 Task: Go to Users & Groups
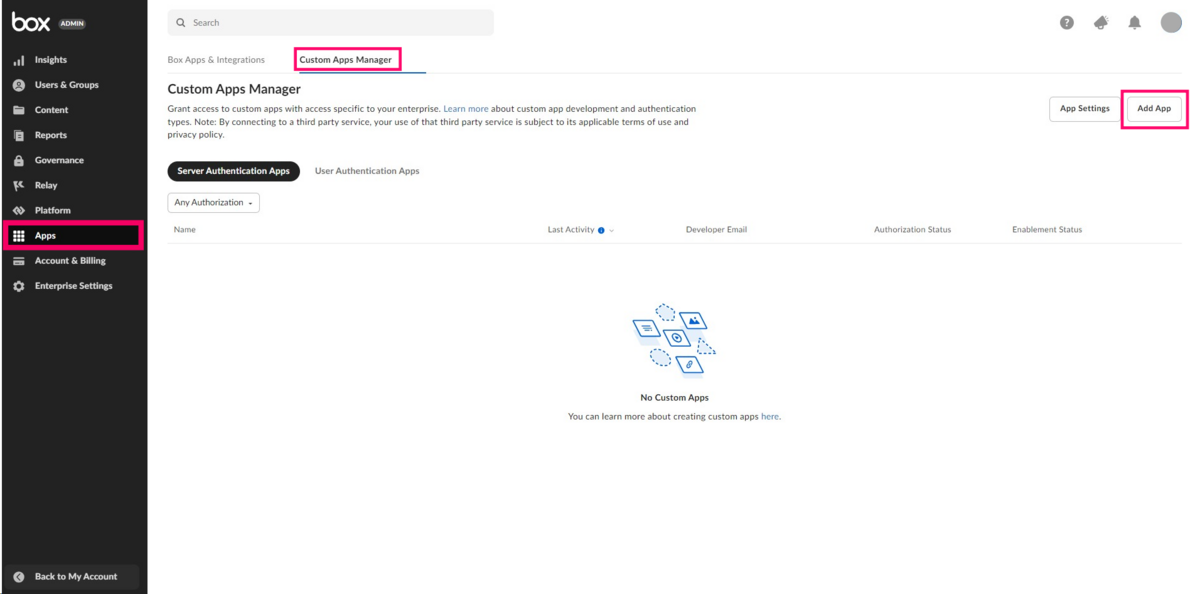click(x=67, y=85)
